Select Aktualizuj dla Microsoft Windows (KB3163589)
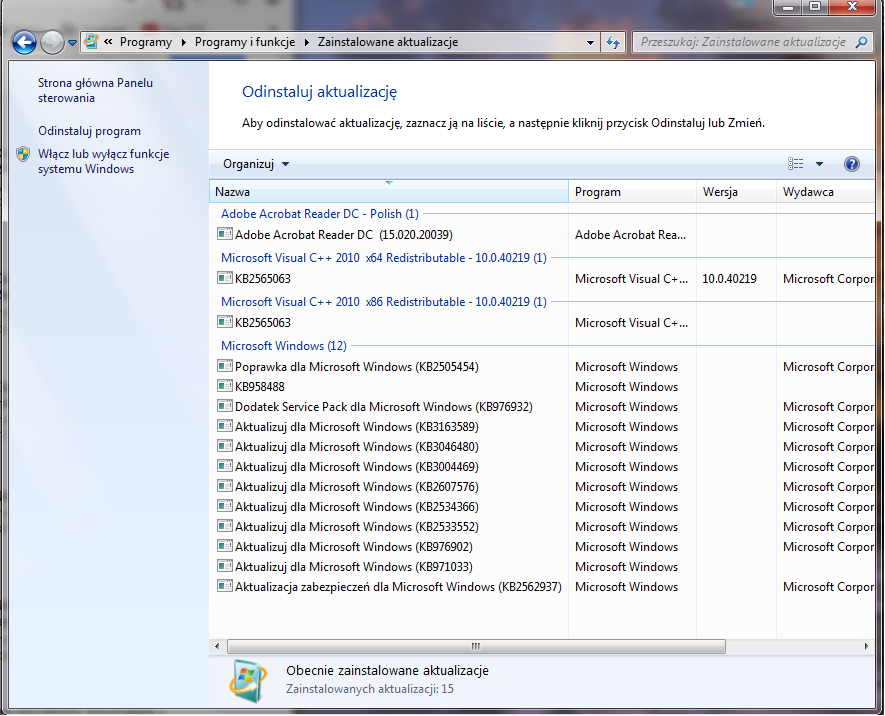 point(357,427)
